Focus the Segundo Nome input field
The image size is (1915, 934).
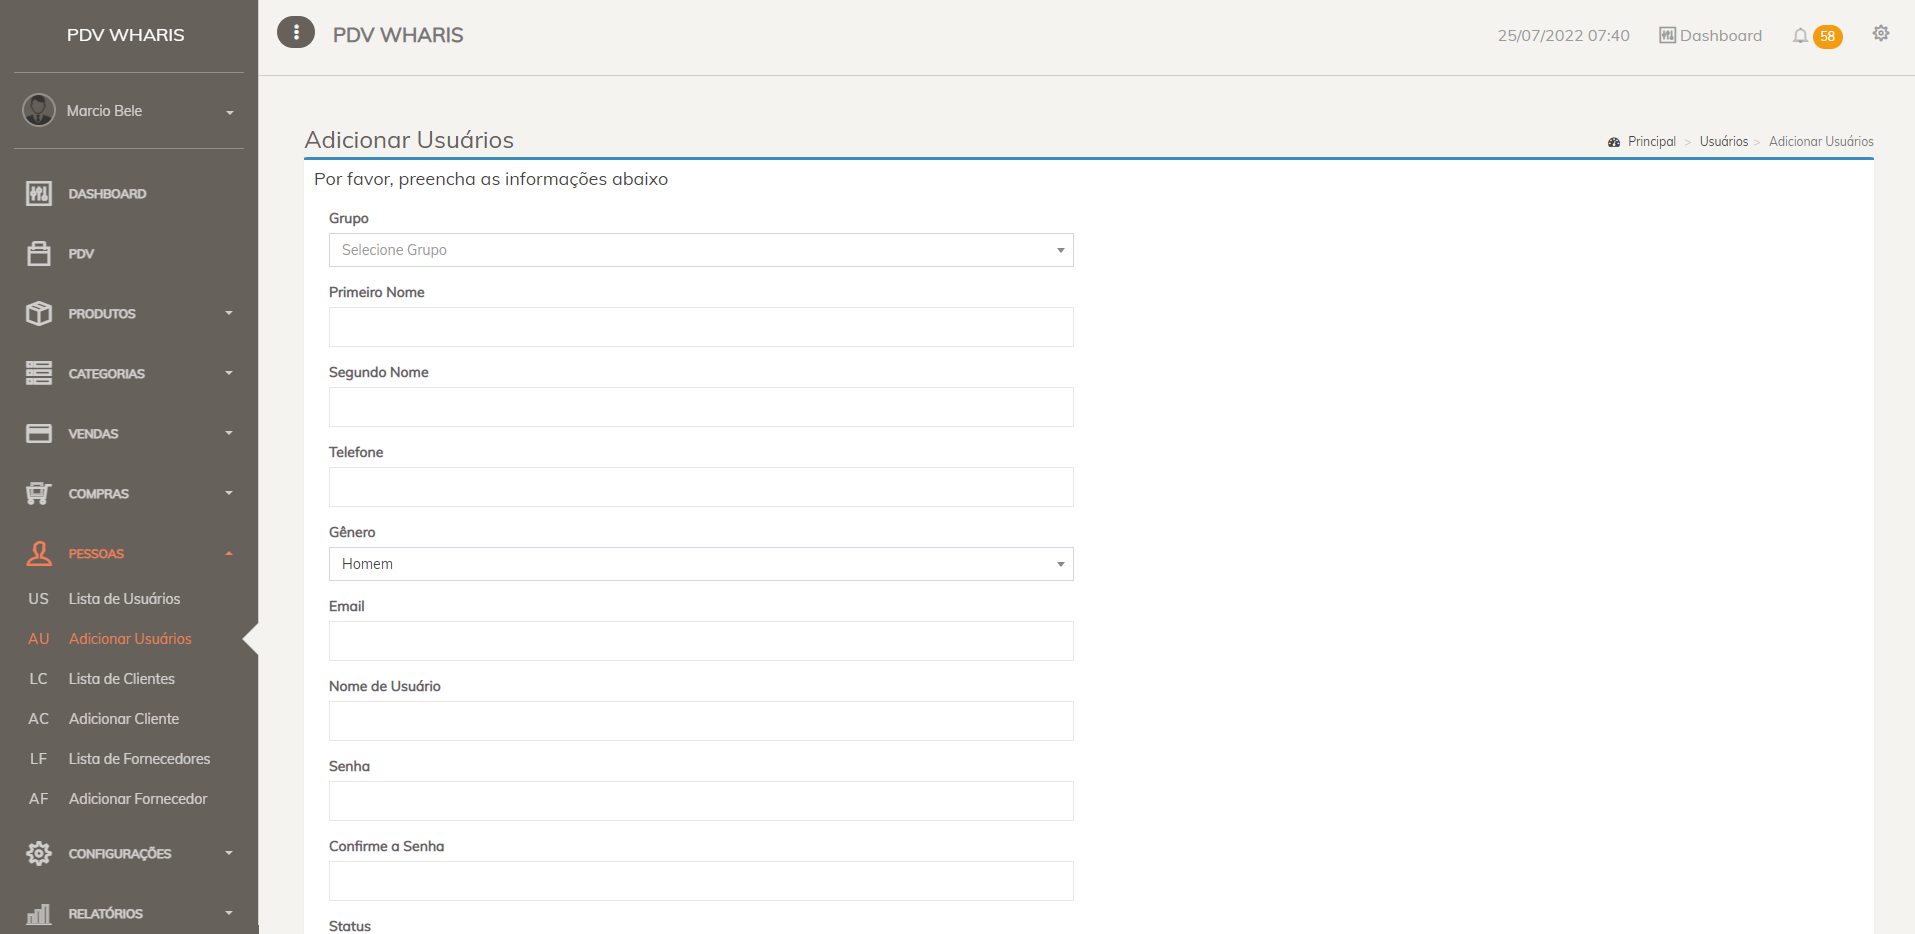point(701,407)
